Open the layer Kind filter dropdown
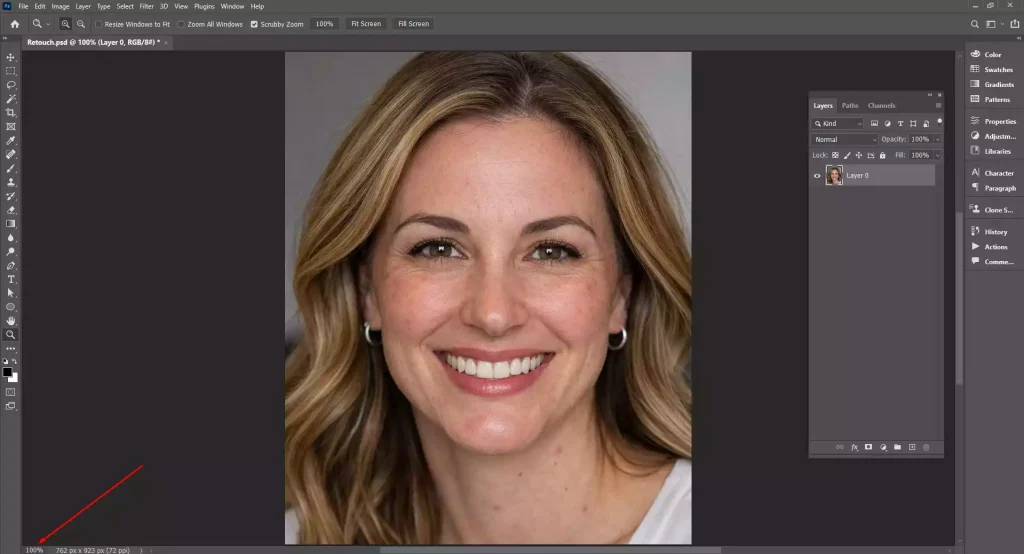The width and height of the screenshot is (1024, 554). coord(838,123)
